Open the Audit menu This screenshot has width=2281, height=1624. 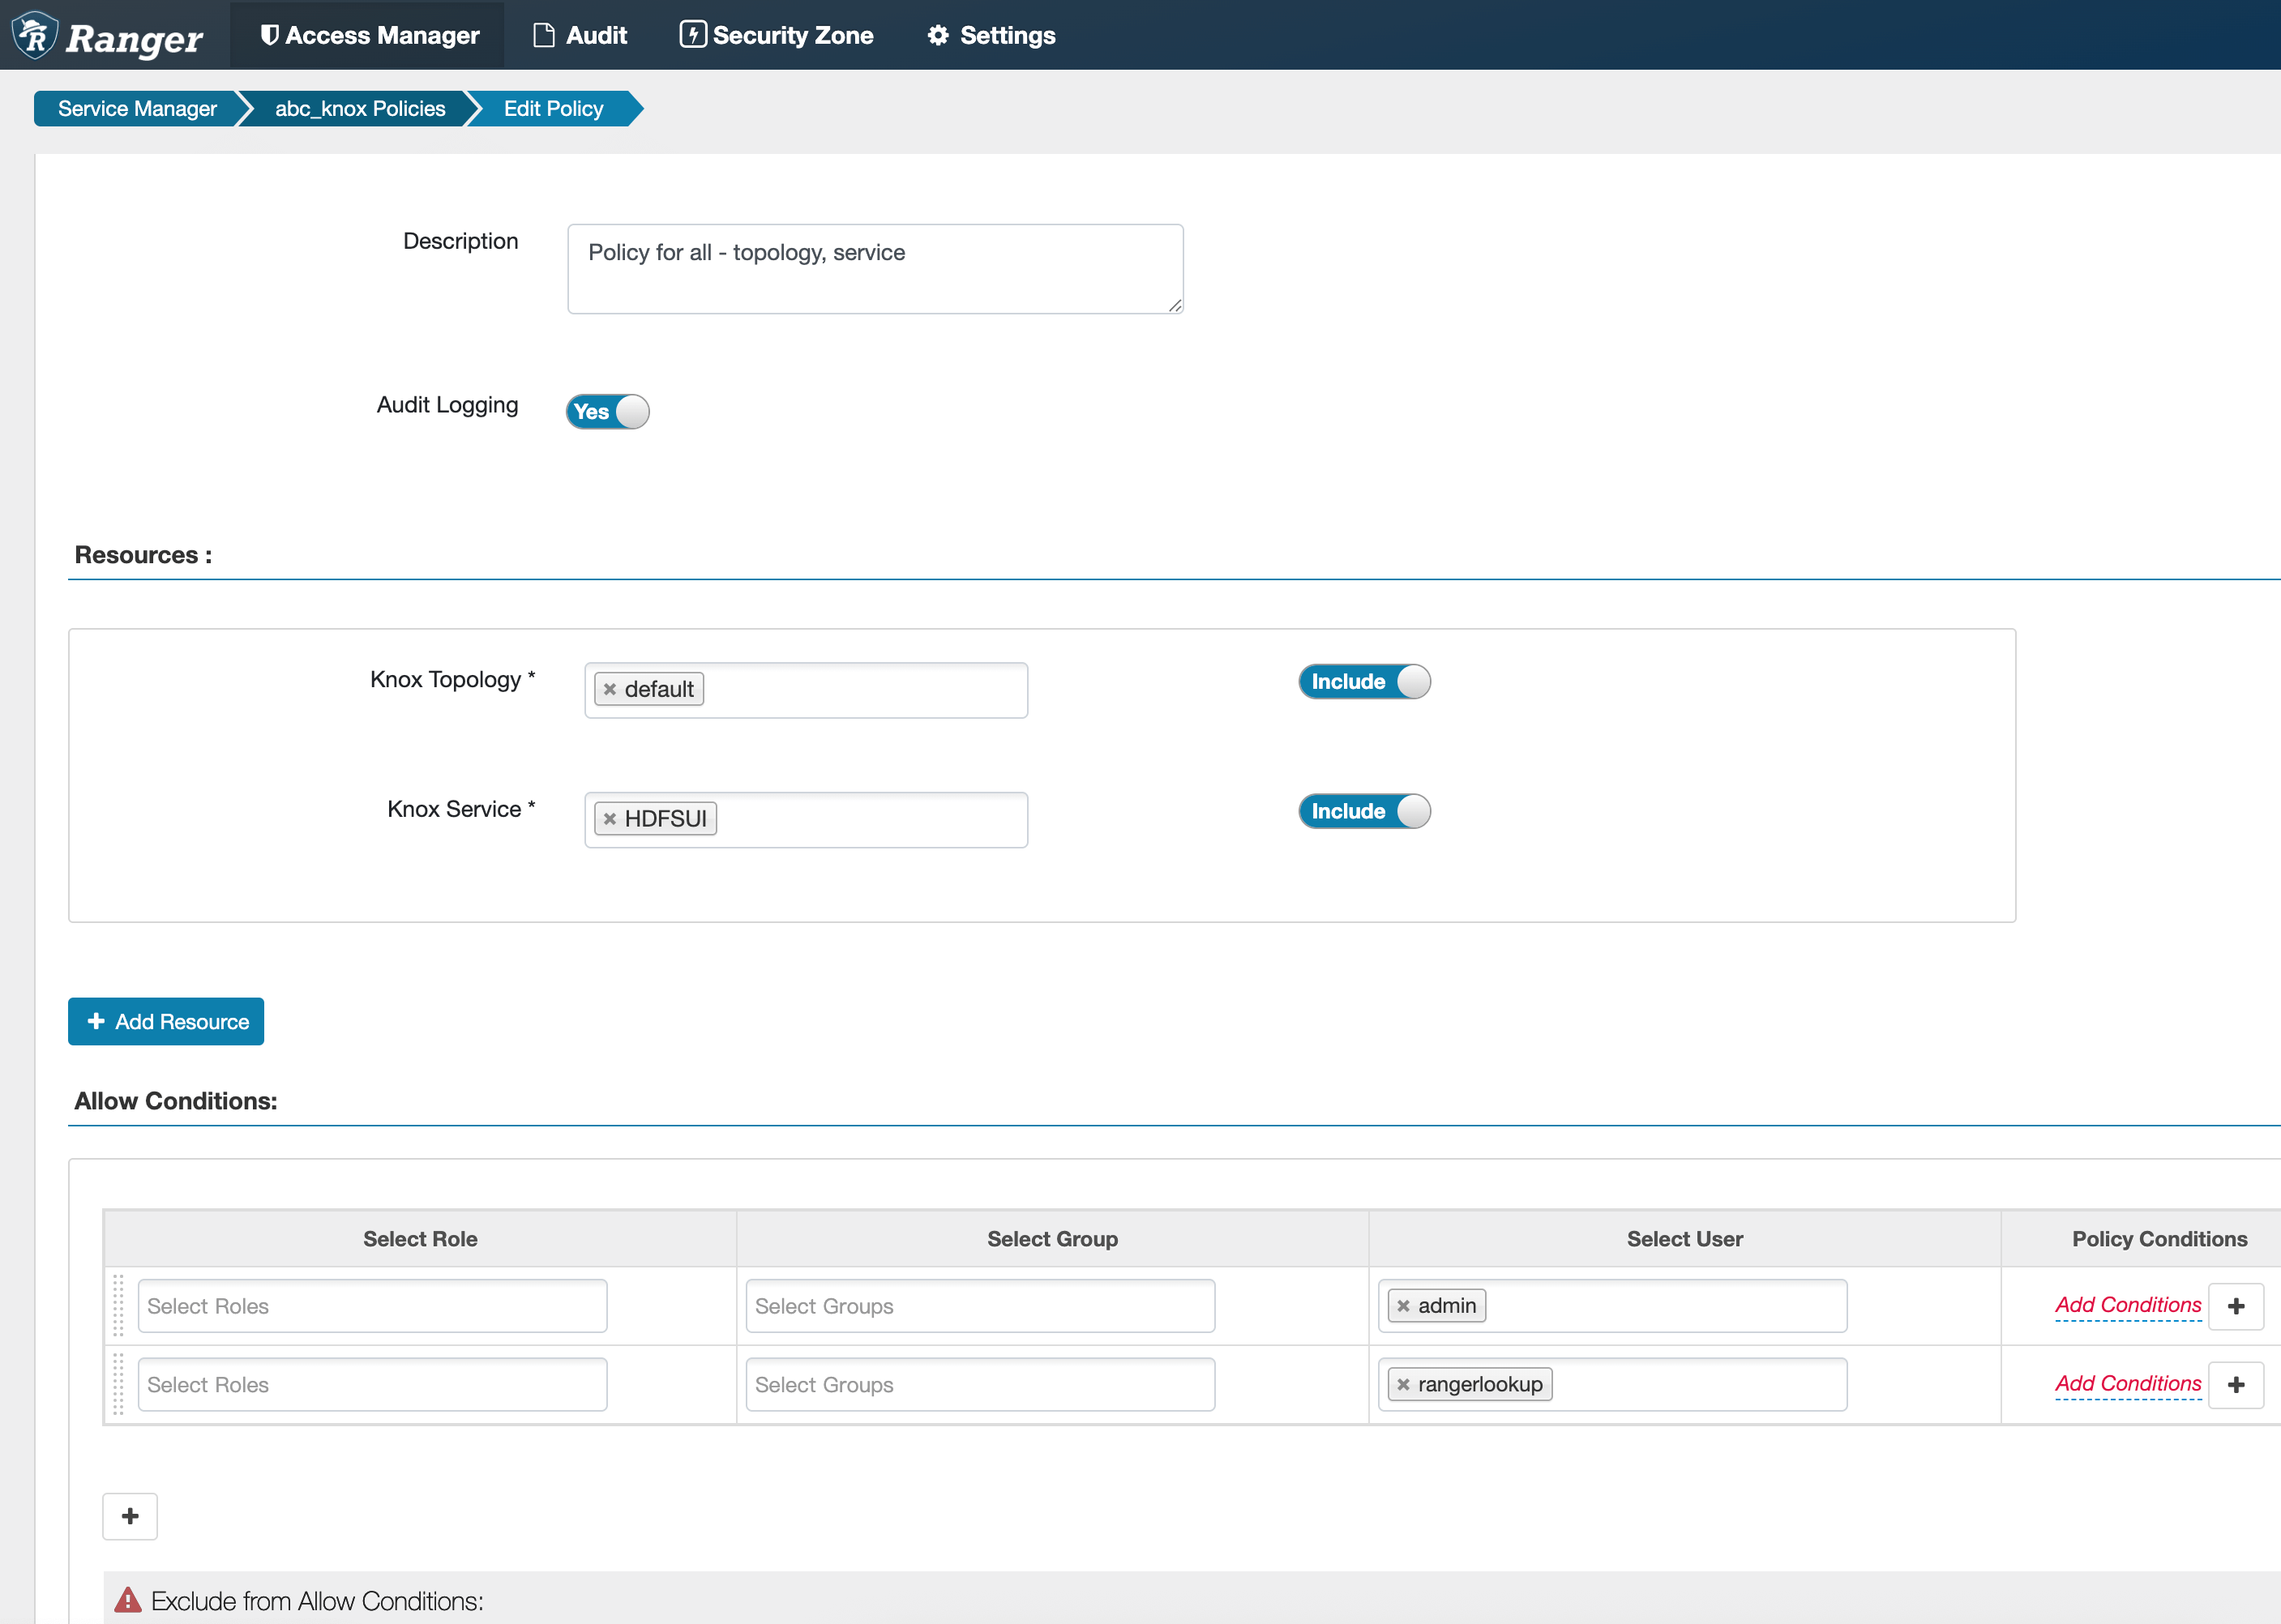581,35
